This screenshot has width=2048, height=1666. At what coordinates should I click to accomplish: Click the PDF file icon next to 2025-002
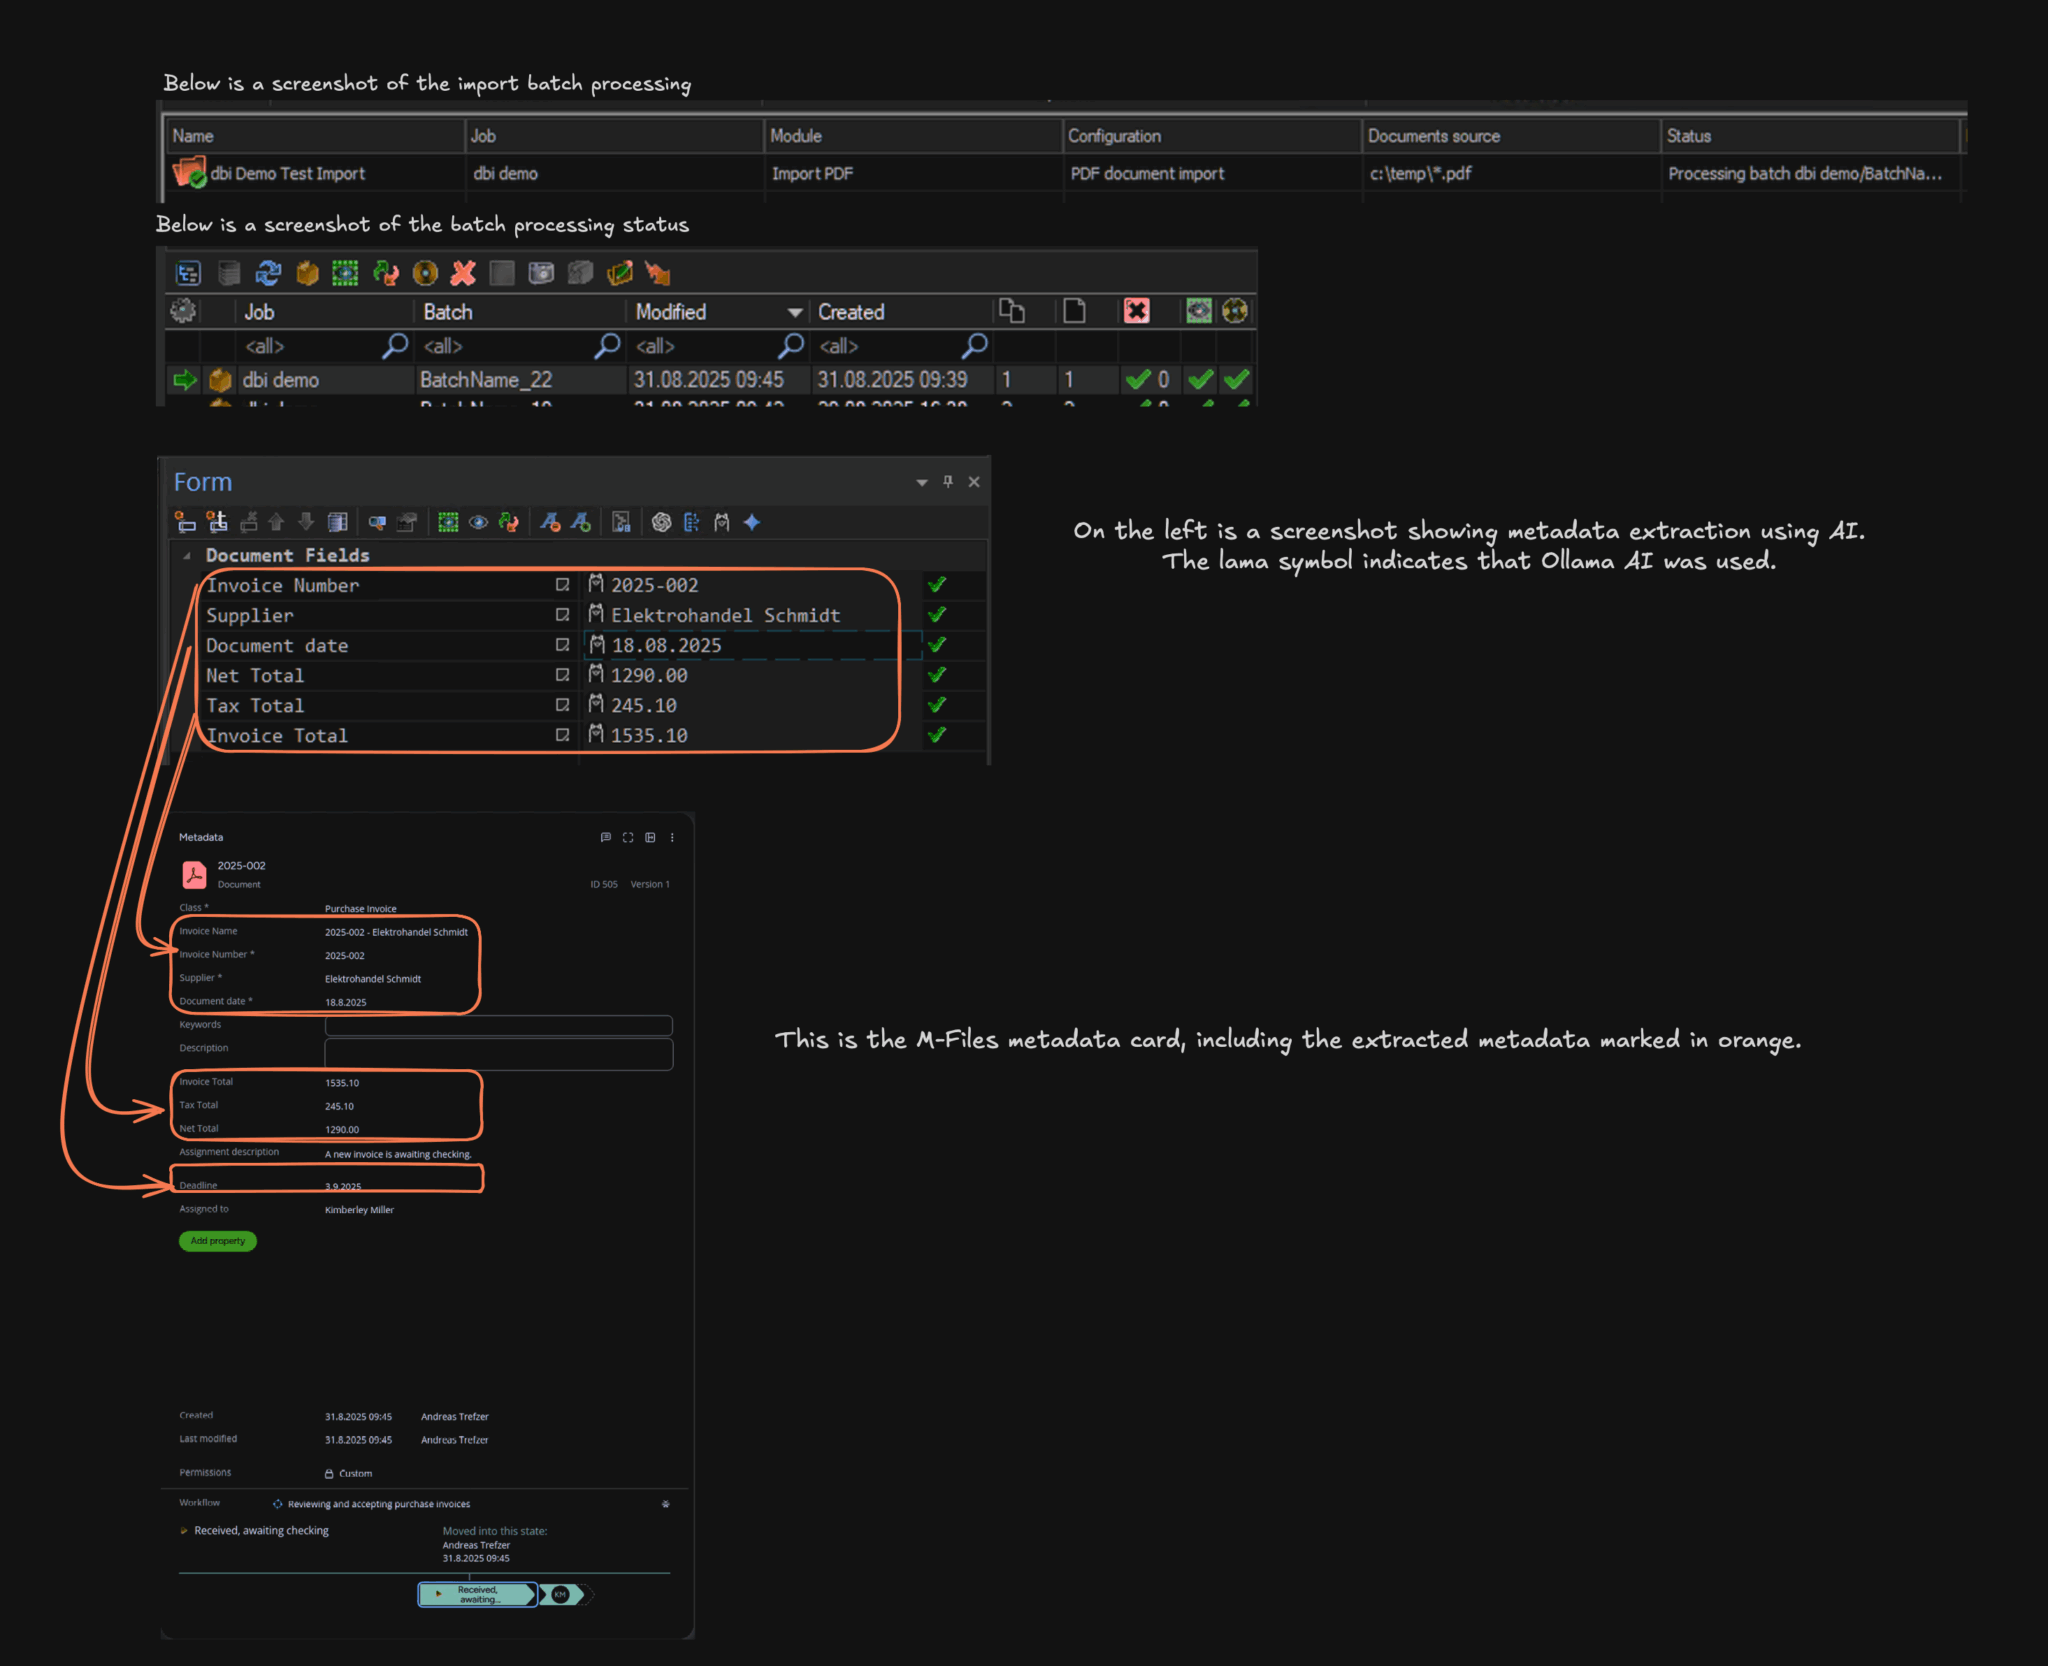(x=194, y=875)
